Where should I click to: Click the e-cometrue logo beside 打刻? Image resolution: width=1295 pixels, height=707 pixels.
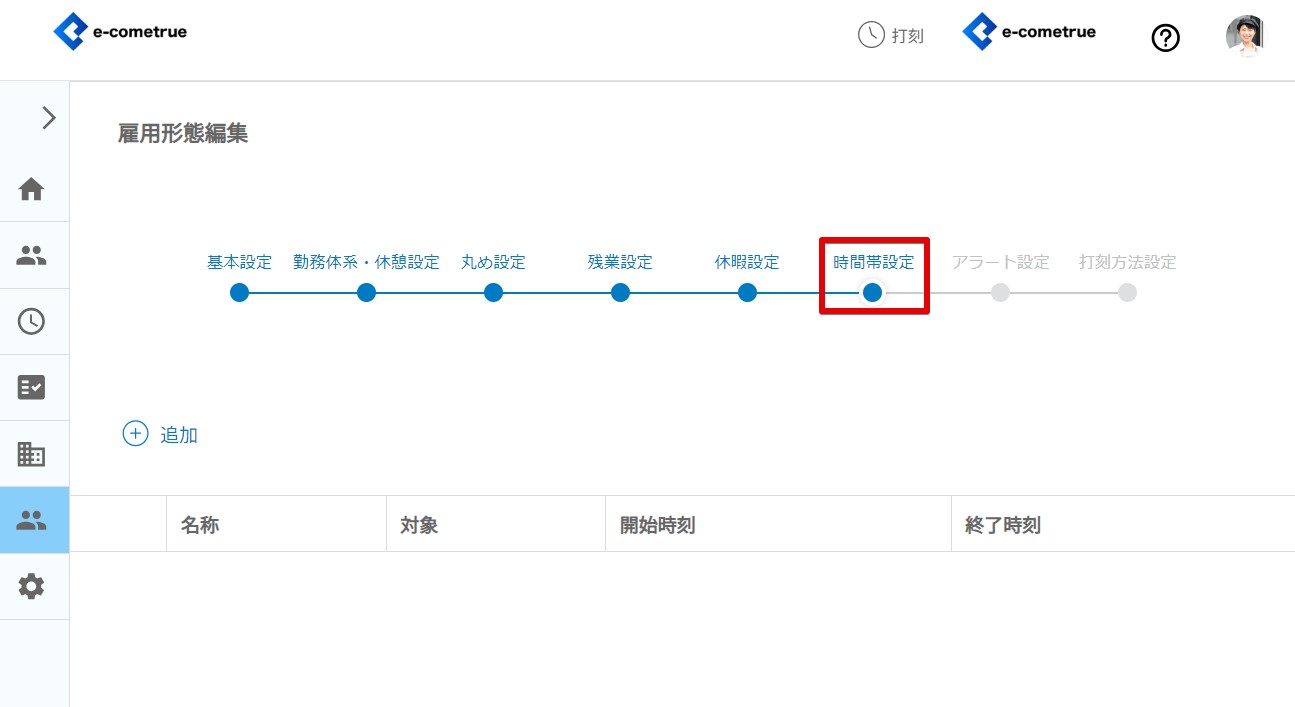pos(1029,32)
